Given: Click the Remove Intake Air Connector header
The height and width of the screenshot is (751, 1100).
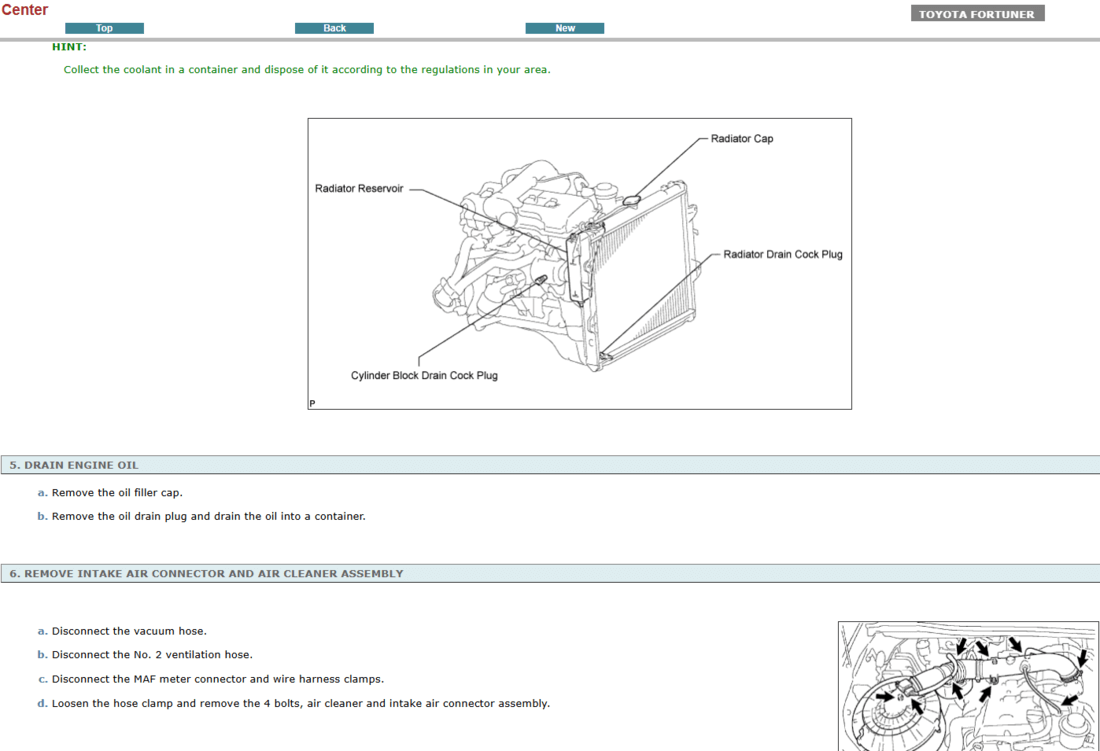Looking at the screenshot, I should [206, 574].
